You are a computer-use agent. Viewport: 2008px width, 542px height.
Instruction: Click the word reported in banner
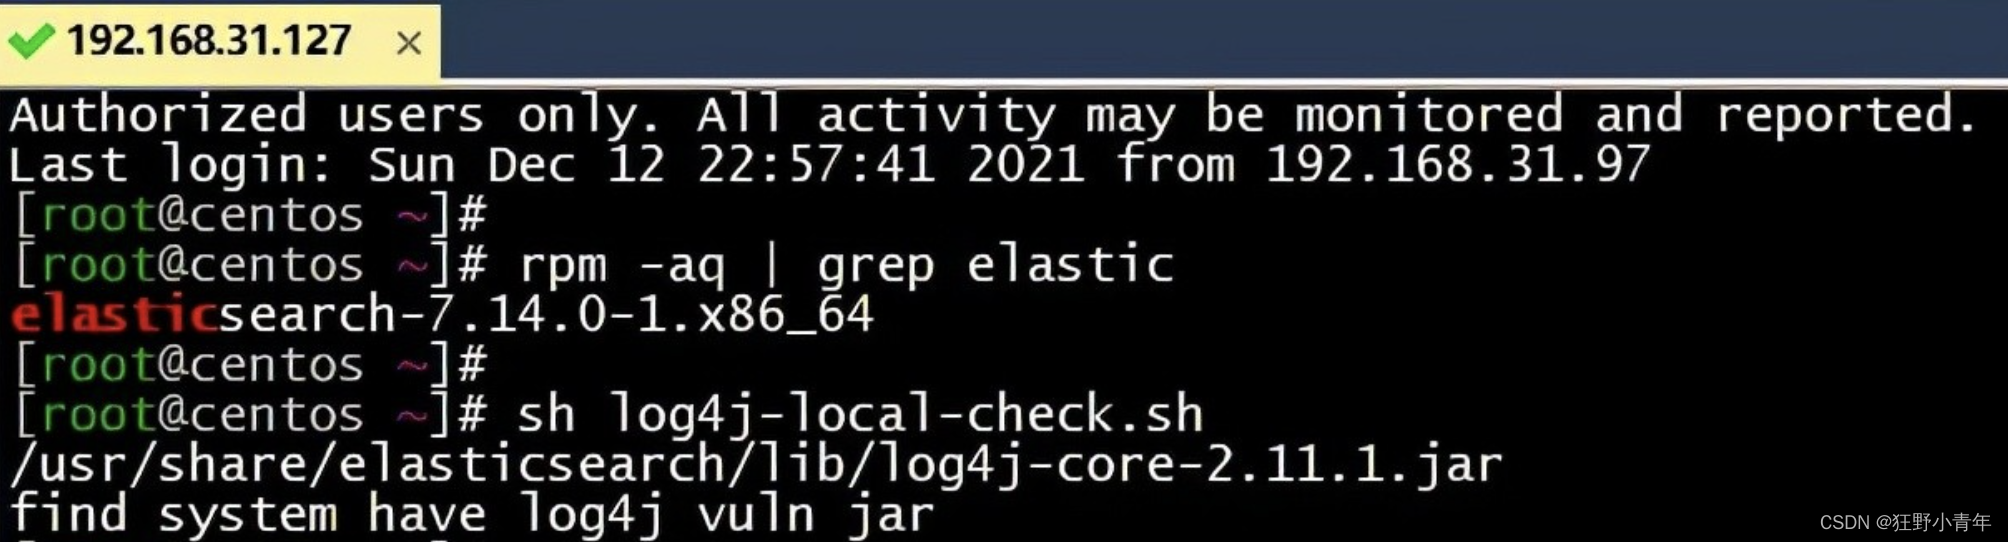pos(1846,114)
